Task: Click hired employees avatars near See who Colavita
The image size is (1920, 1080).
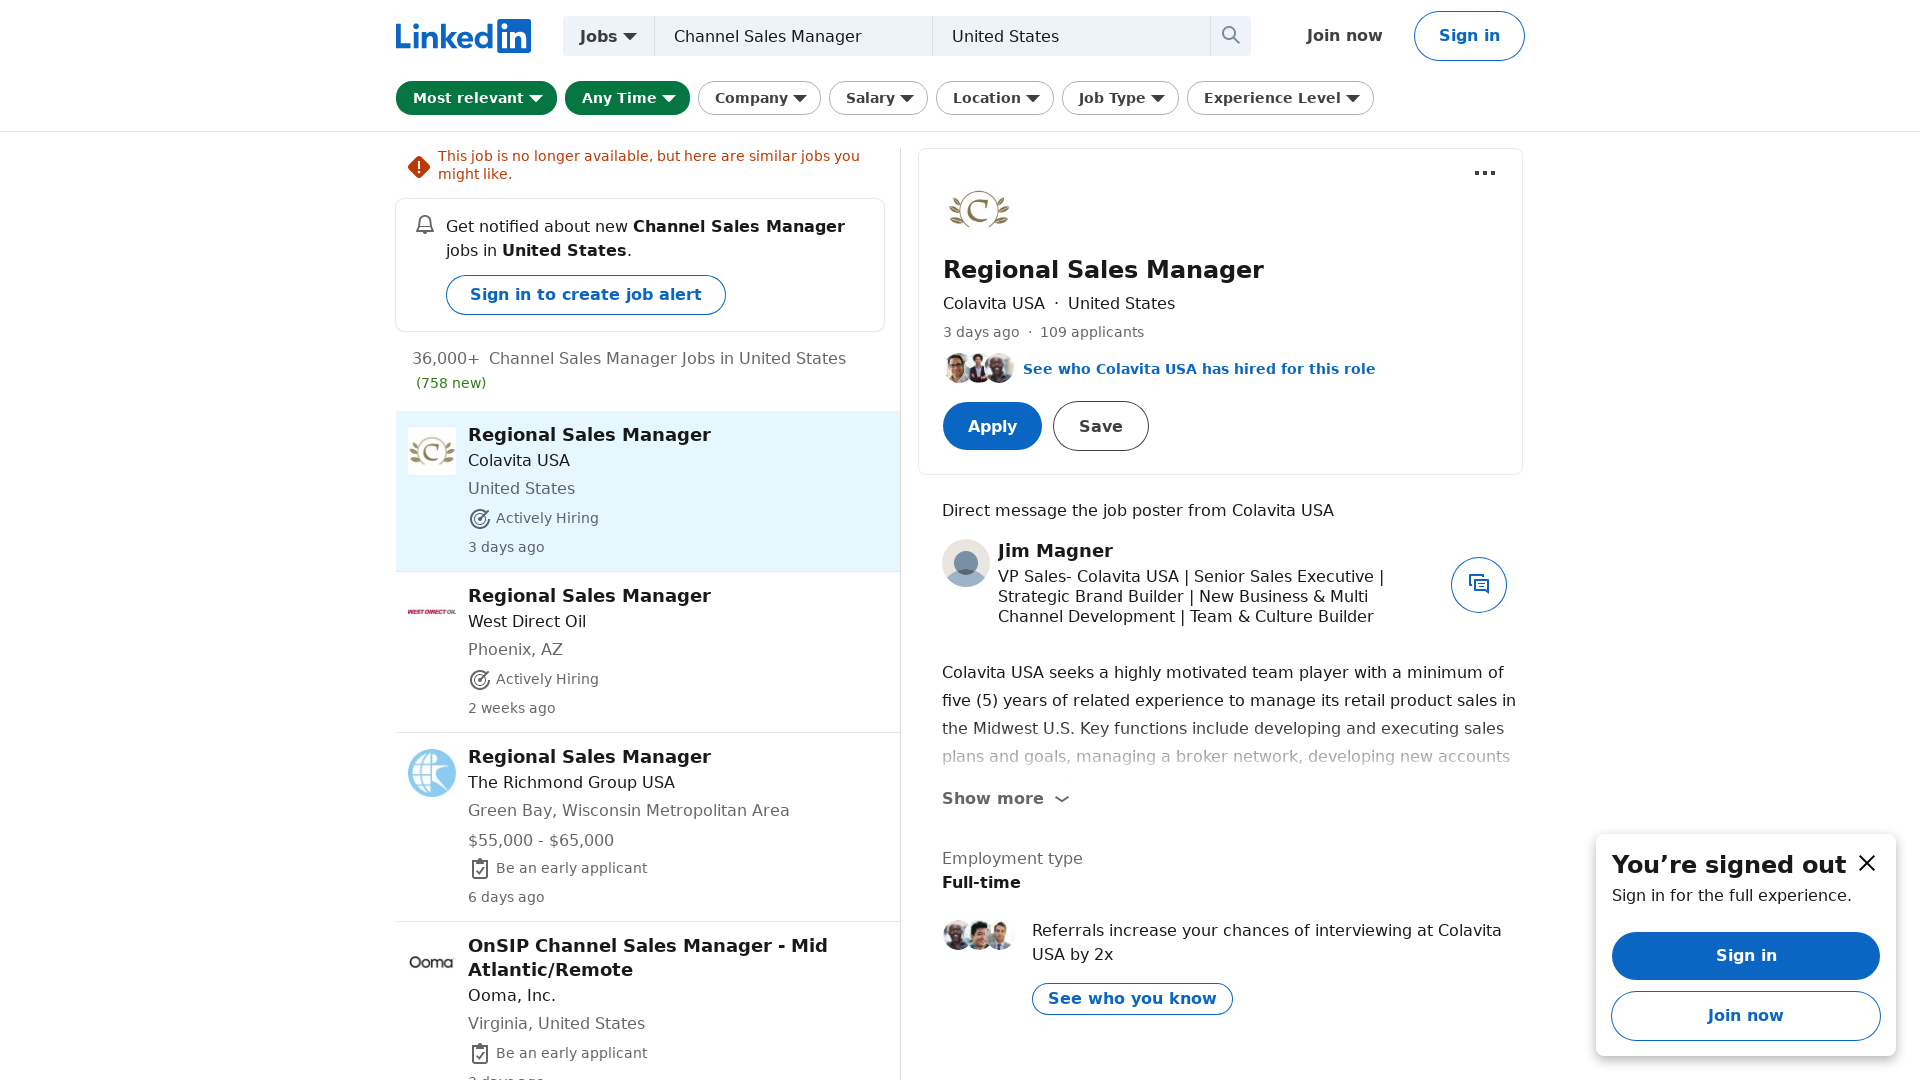Action: click(x=979, y=368)
